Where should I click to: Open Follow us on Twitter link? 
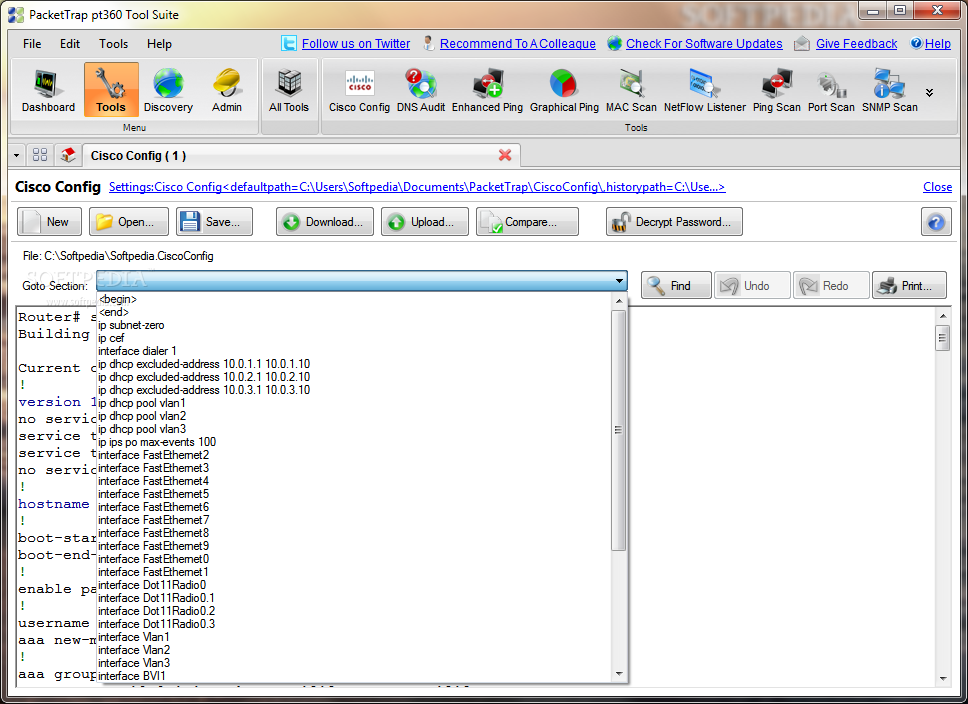point(356,44)
